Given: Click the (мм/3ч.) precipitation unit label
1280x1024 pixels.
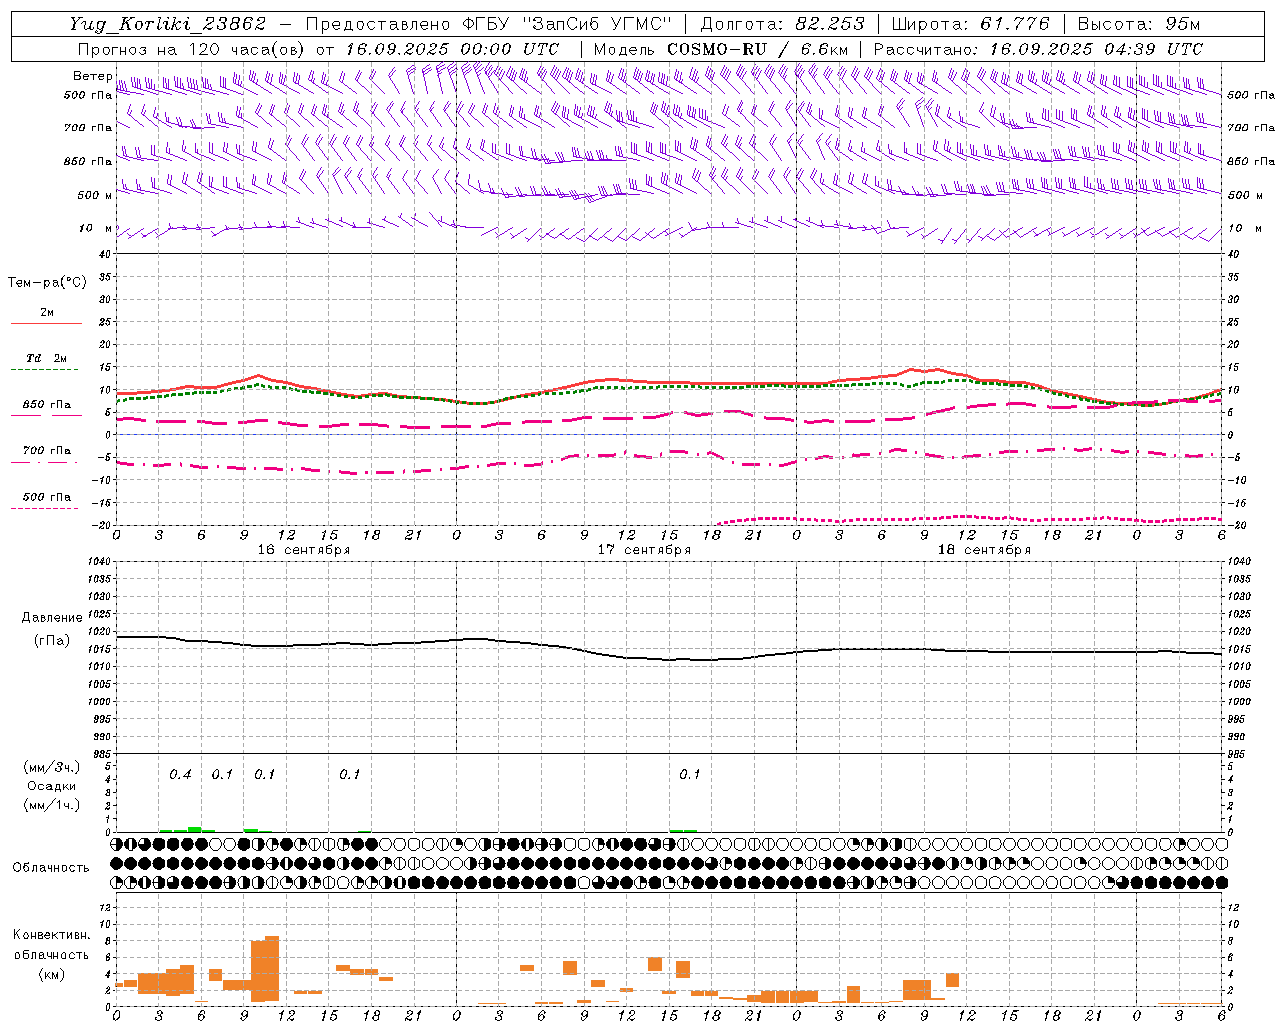Looking at the screenshot, I should point(52,767).
